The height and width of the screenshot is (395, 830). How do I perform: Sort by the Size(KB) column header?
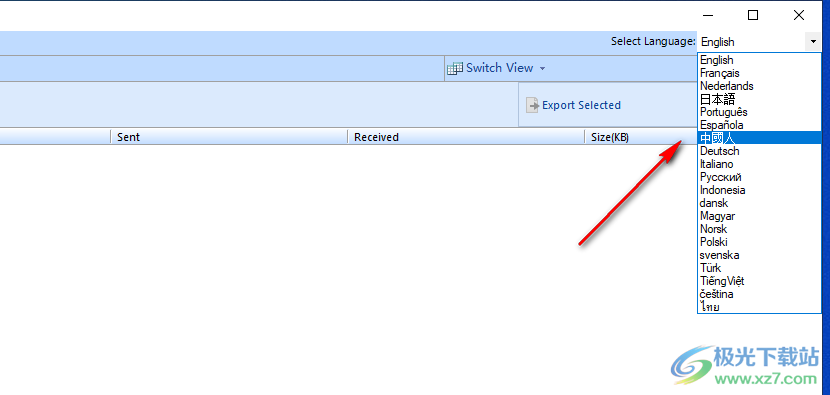click(x=641, y=137)
